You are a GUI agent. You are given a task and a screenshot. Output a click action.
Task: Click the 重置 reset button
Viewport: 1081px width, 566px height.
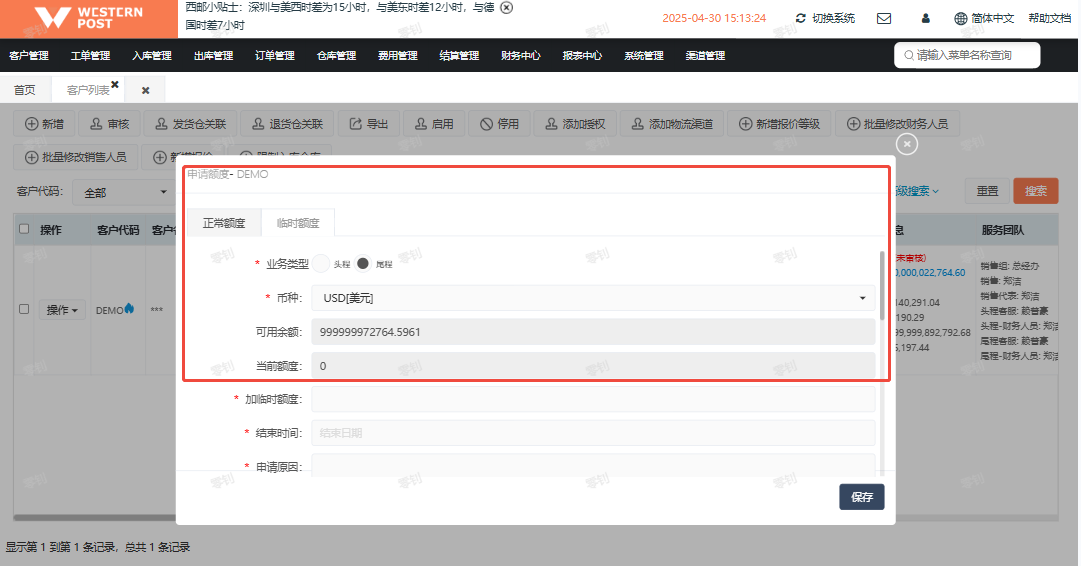coord(987,191)
